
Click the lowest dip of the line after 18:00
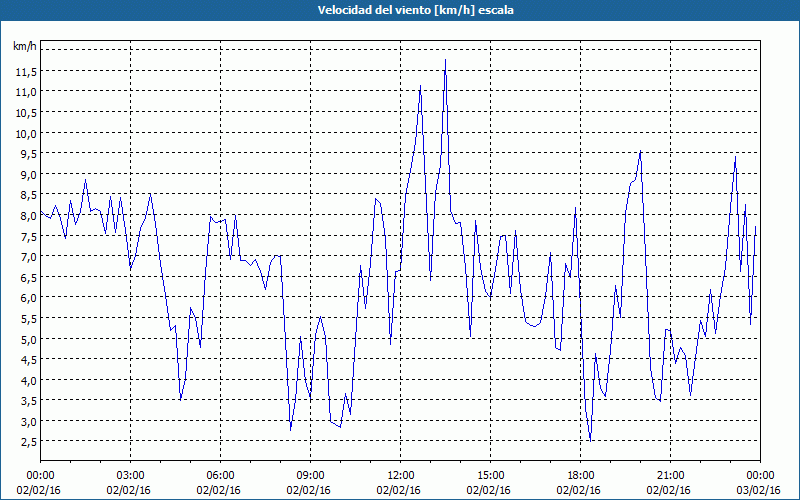coord(590,441)
